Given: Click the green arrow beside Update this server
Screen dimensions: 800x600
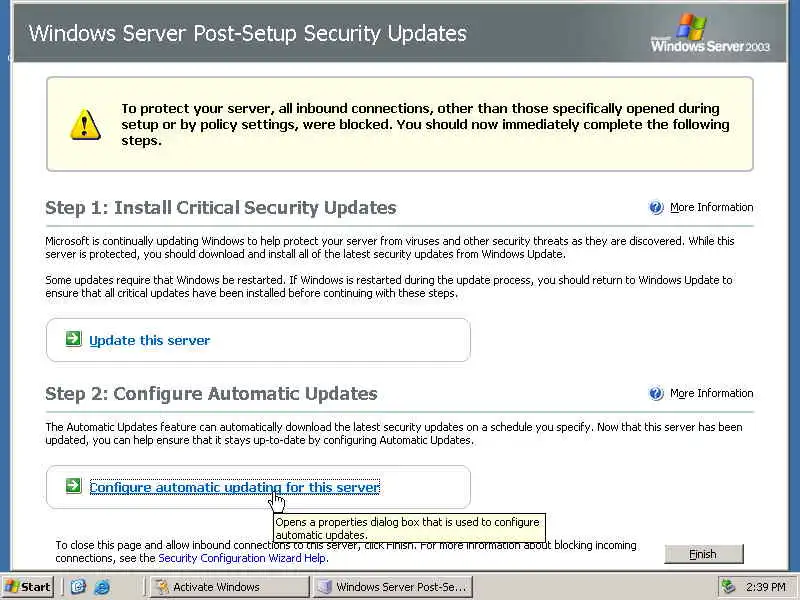Looking at the screenshot, I should coord(73,339).
